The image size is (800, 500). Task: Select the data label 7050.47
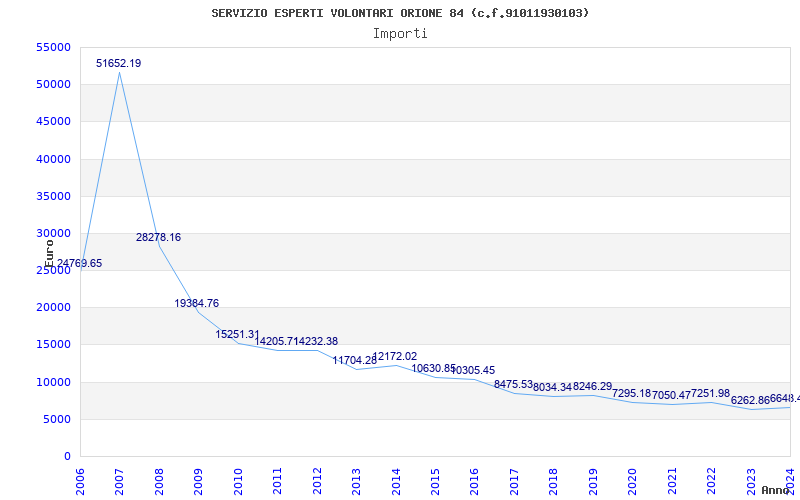tap(671, 395)
